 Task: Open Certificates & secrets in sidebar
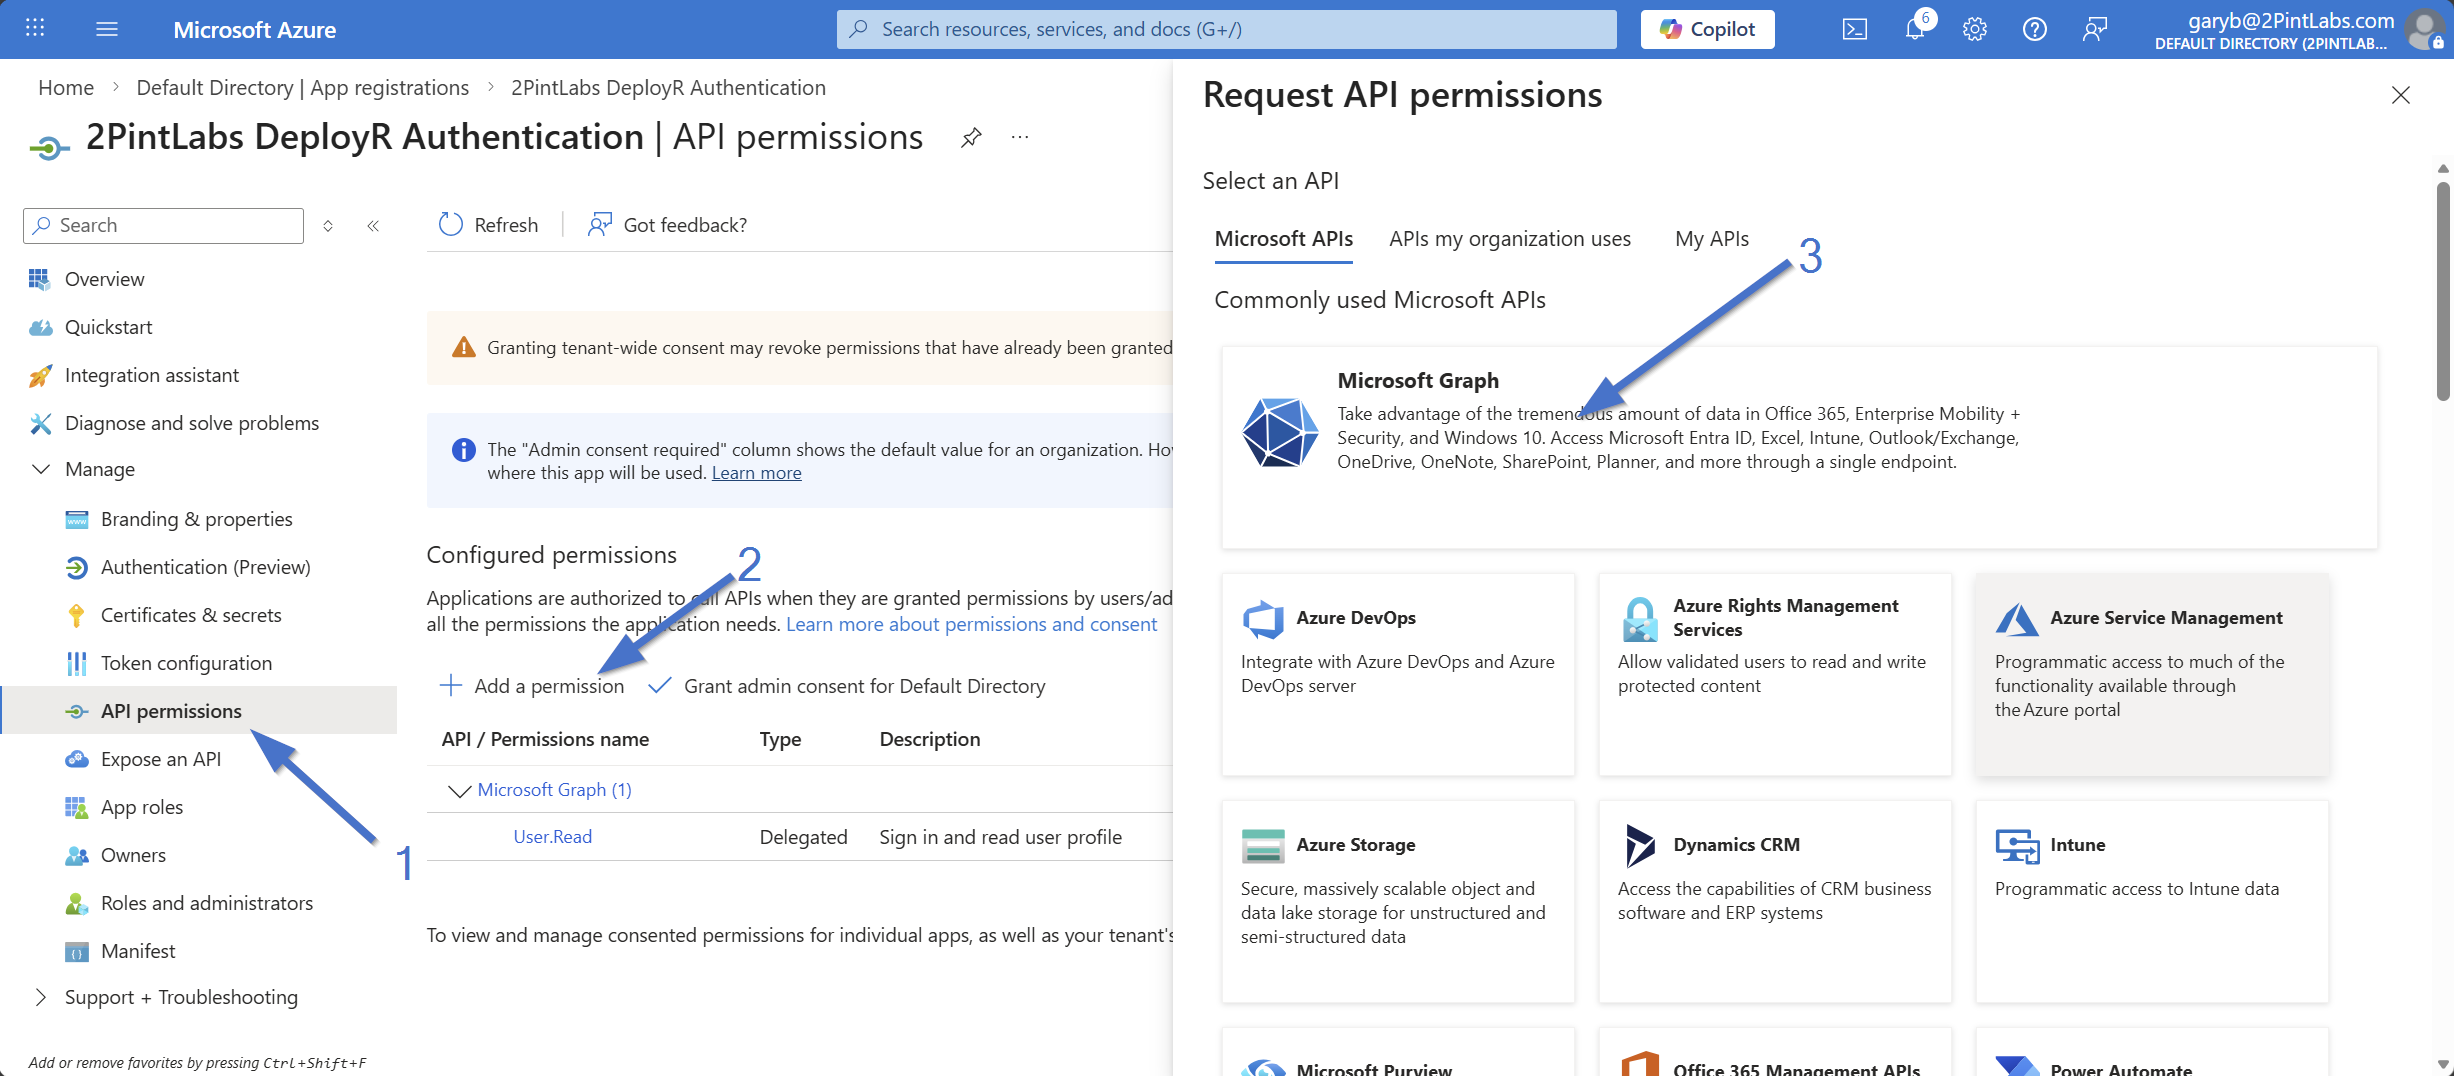point(191,615)
